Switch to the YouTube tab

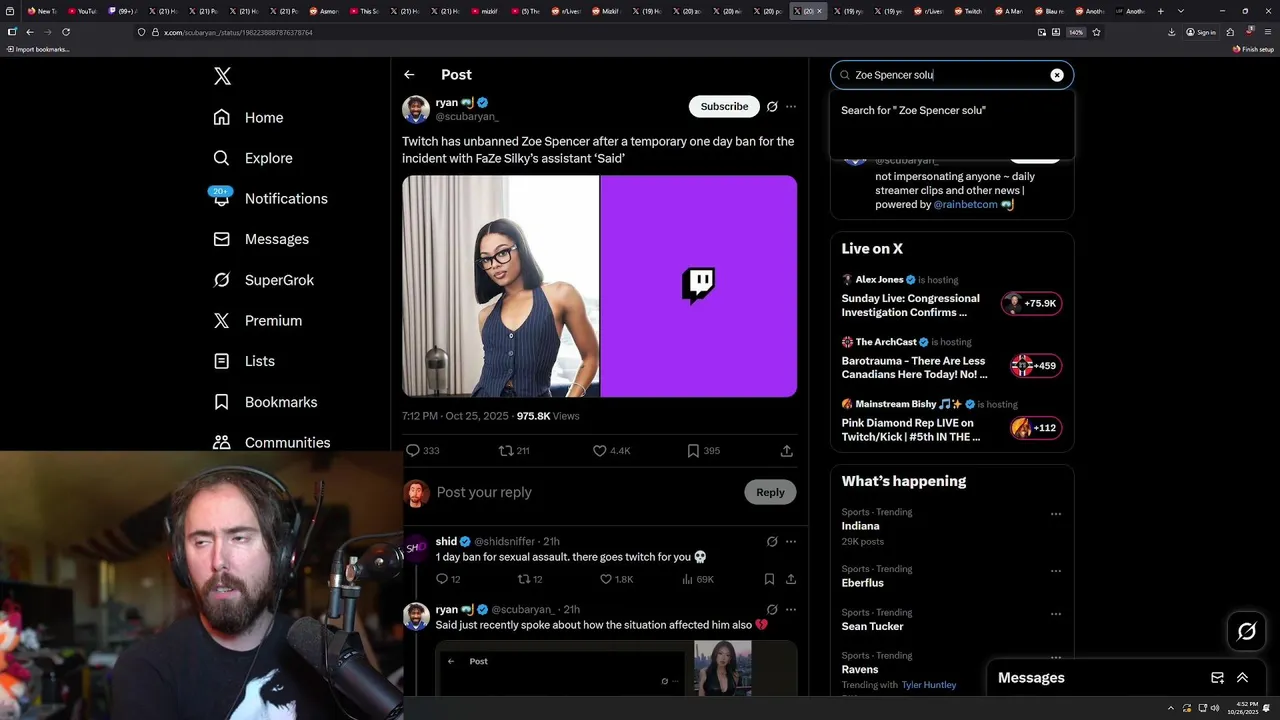tap(82, 11)
